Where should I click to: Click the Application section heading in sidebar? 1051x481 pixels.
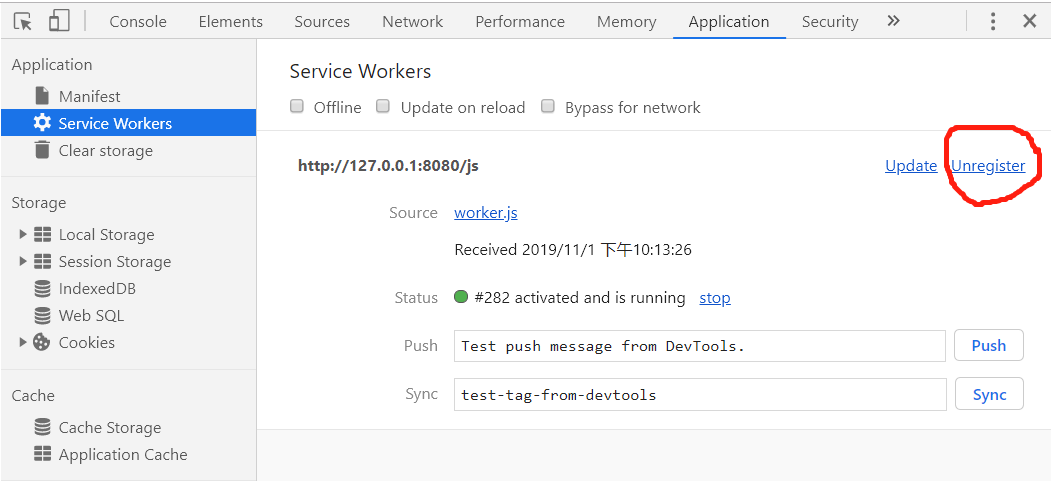click(x=52, y=65)
